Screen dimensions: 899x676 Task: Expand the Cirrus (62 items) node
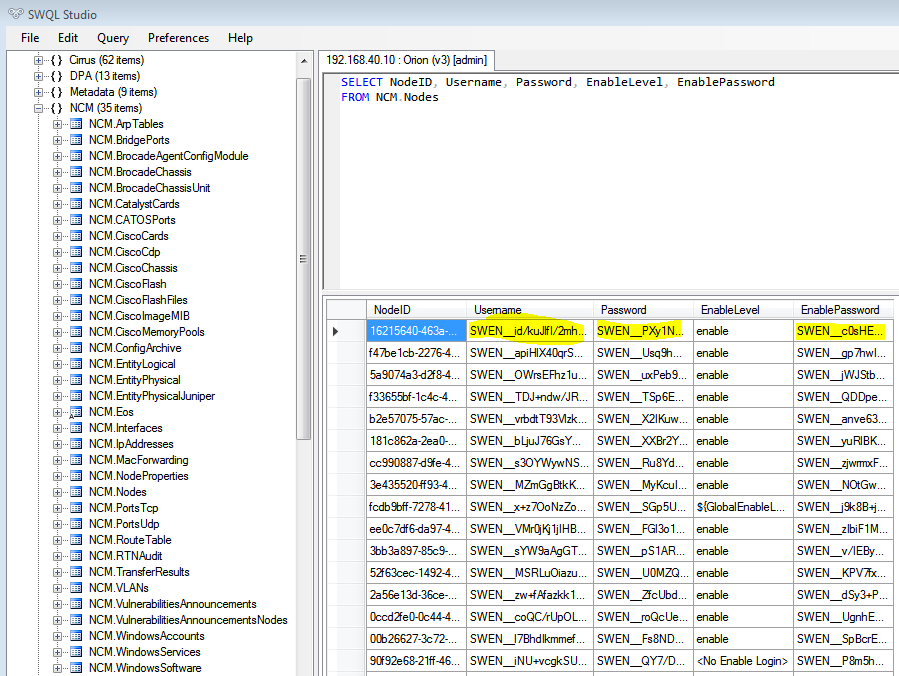39,60
